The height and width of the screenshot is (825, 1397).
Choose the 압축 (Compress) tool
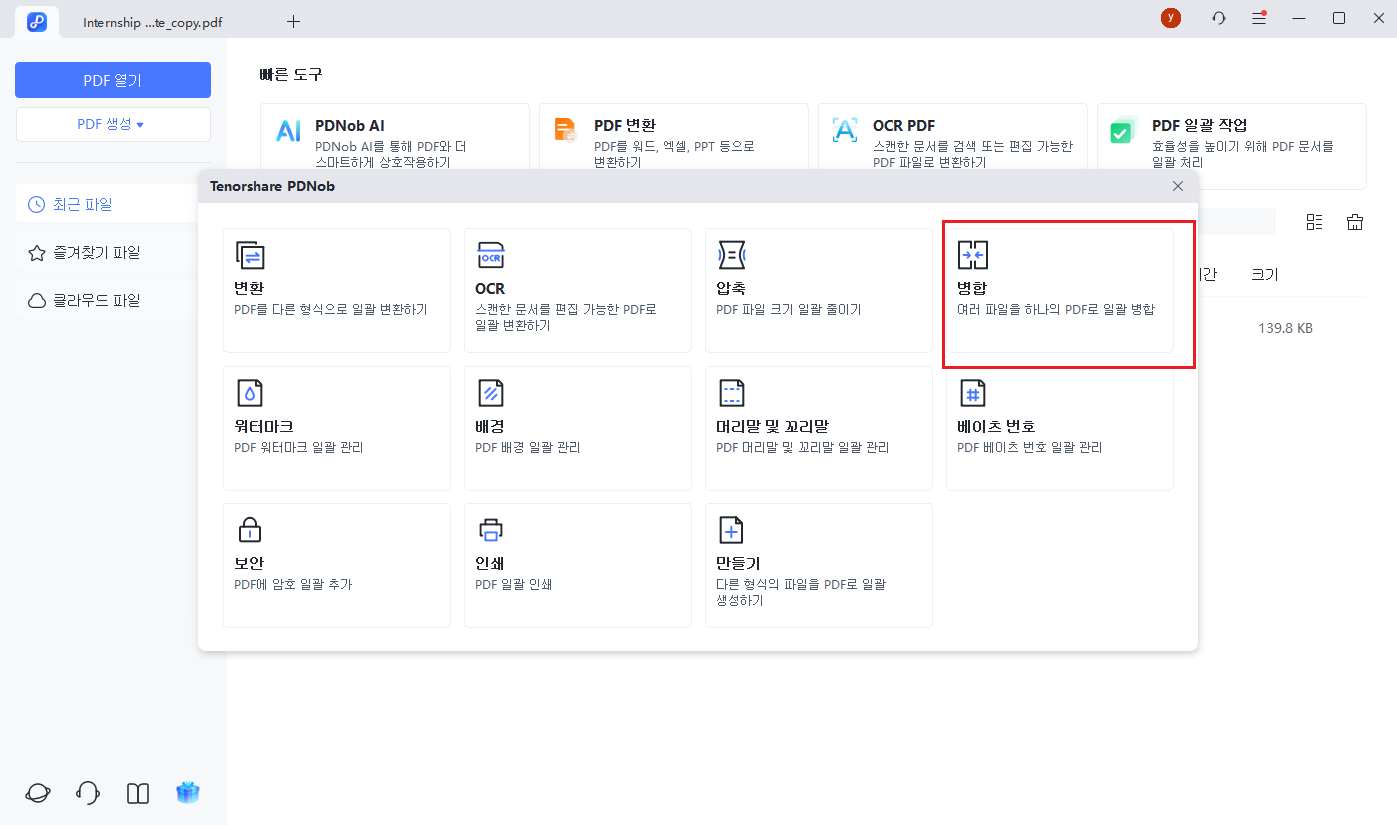(818, 290)
